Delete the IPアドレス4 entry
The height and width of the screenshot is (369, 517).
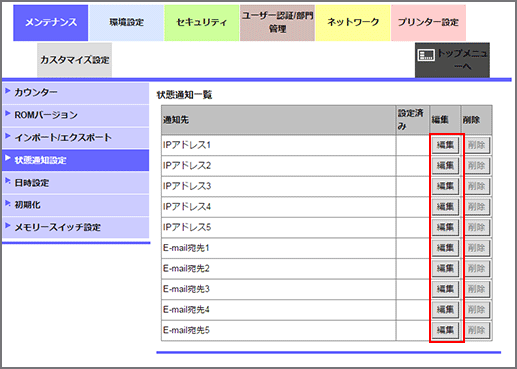click(477, 207)
